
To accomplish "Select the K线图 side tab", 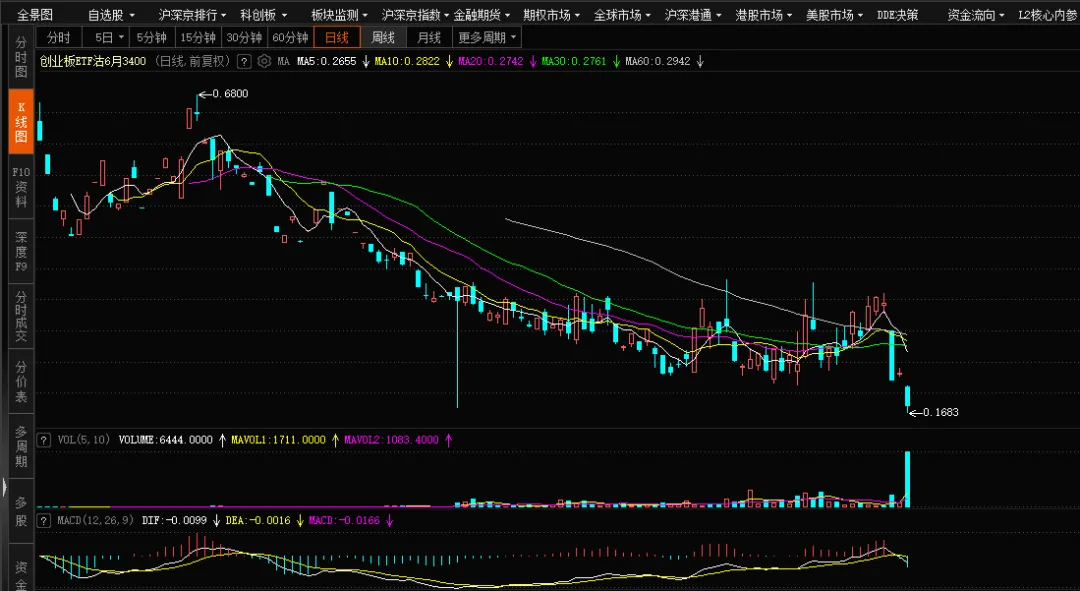I will point(21,122).
